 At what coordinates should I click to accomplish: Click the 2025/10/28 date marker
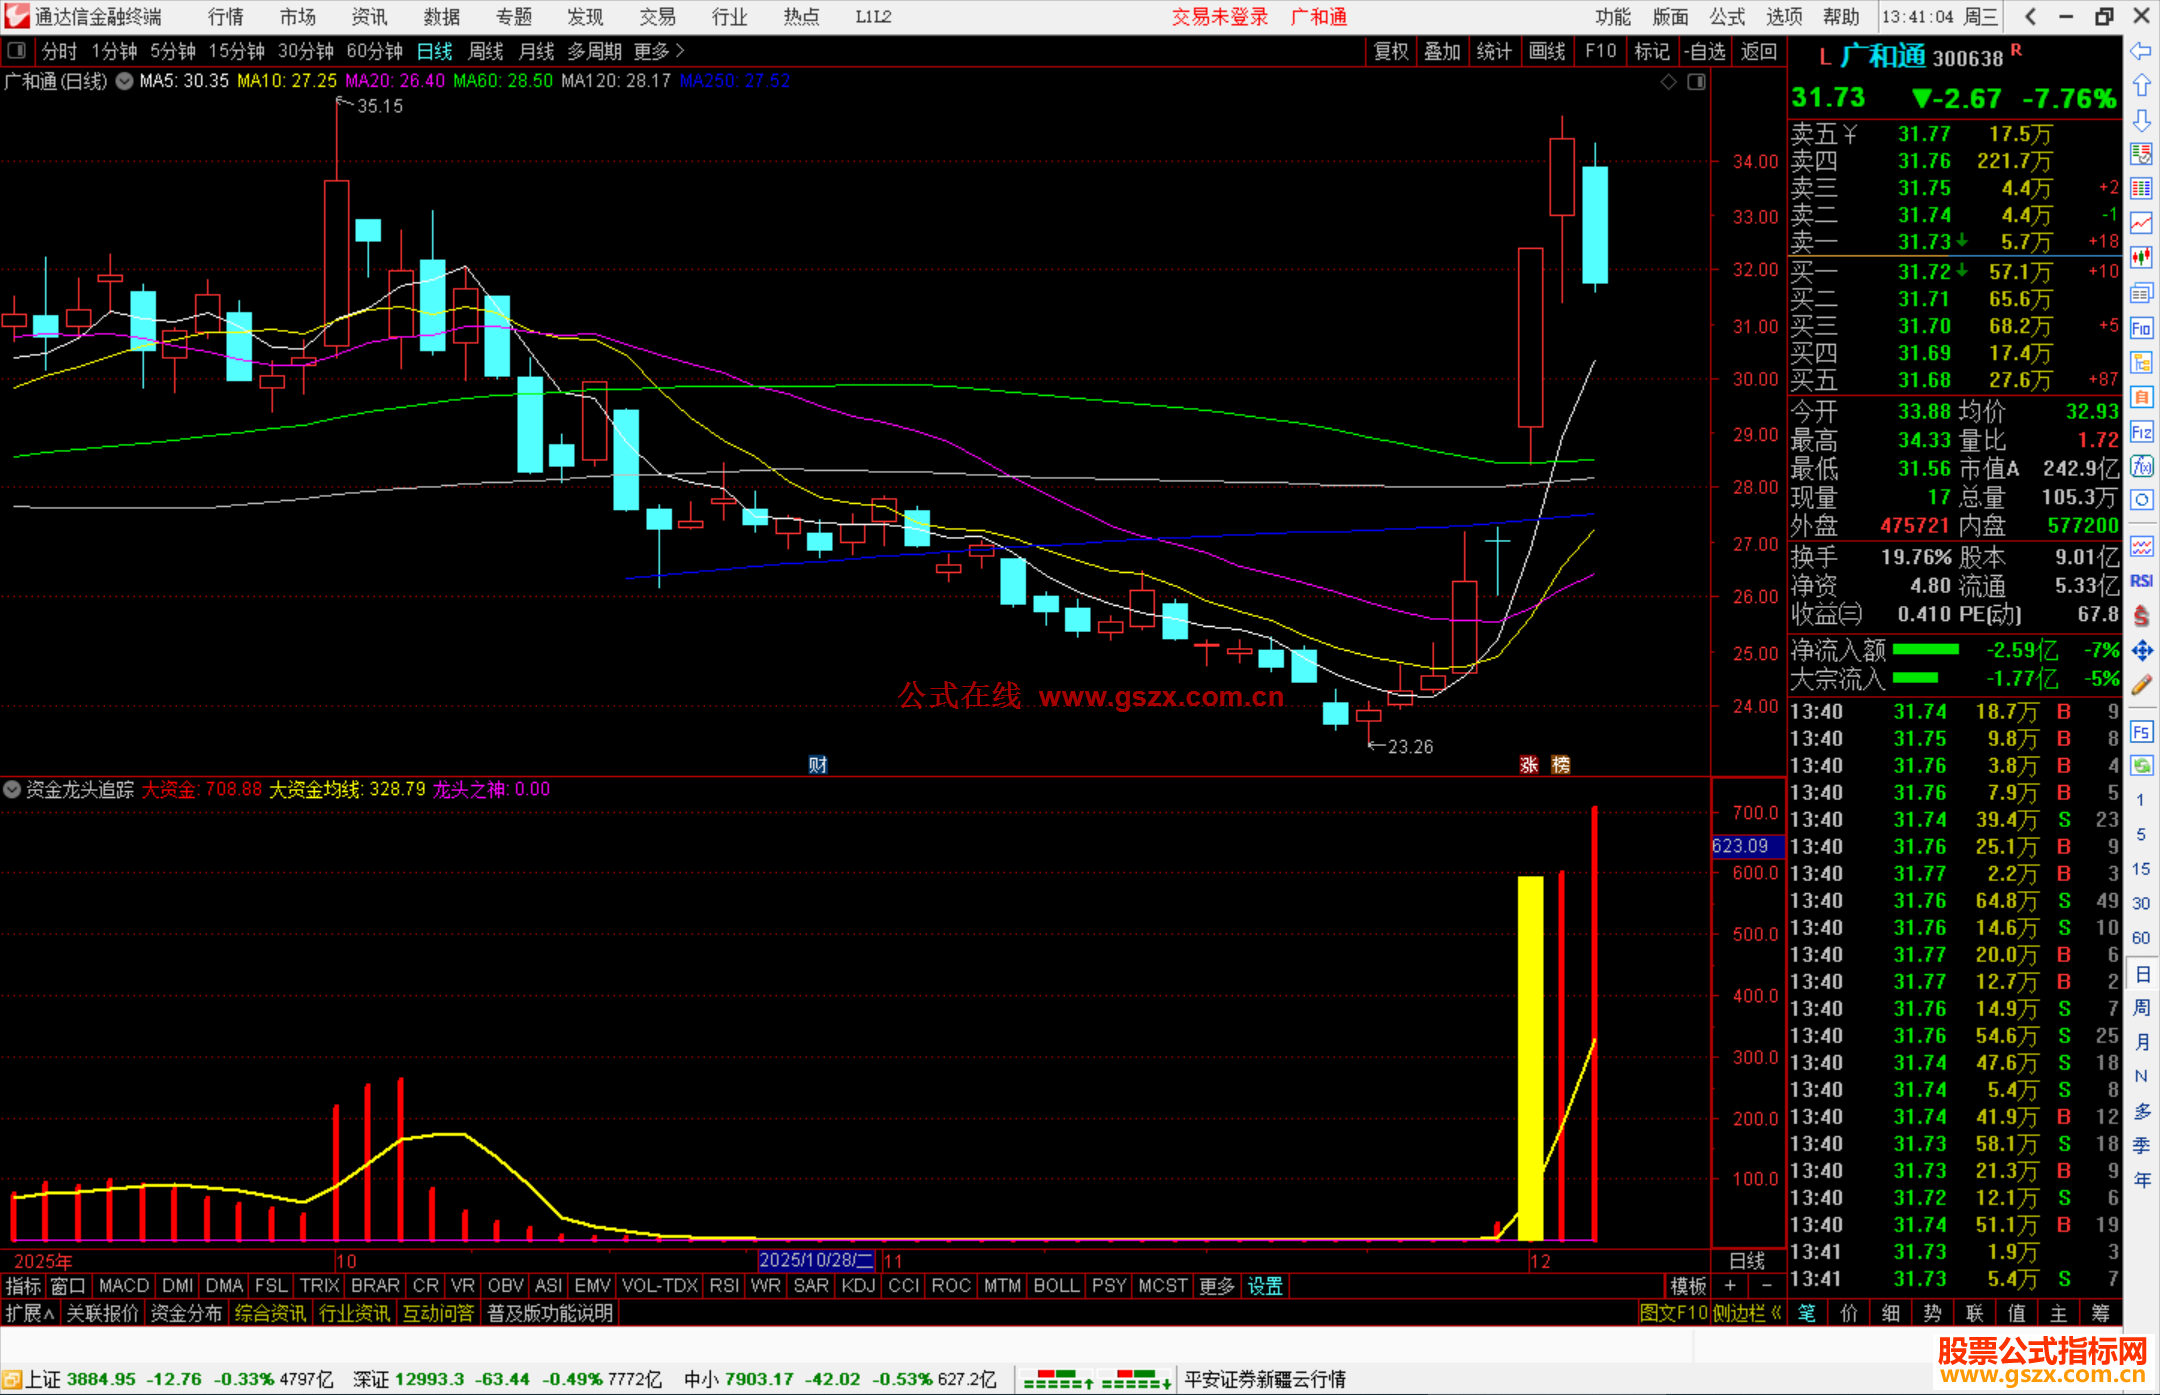tap(816, 1260)
